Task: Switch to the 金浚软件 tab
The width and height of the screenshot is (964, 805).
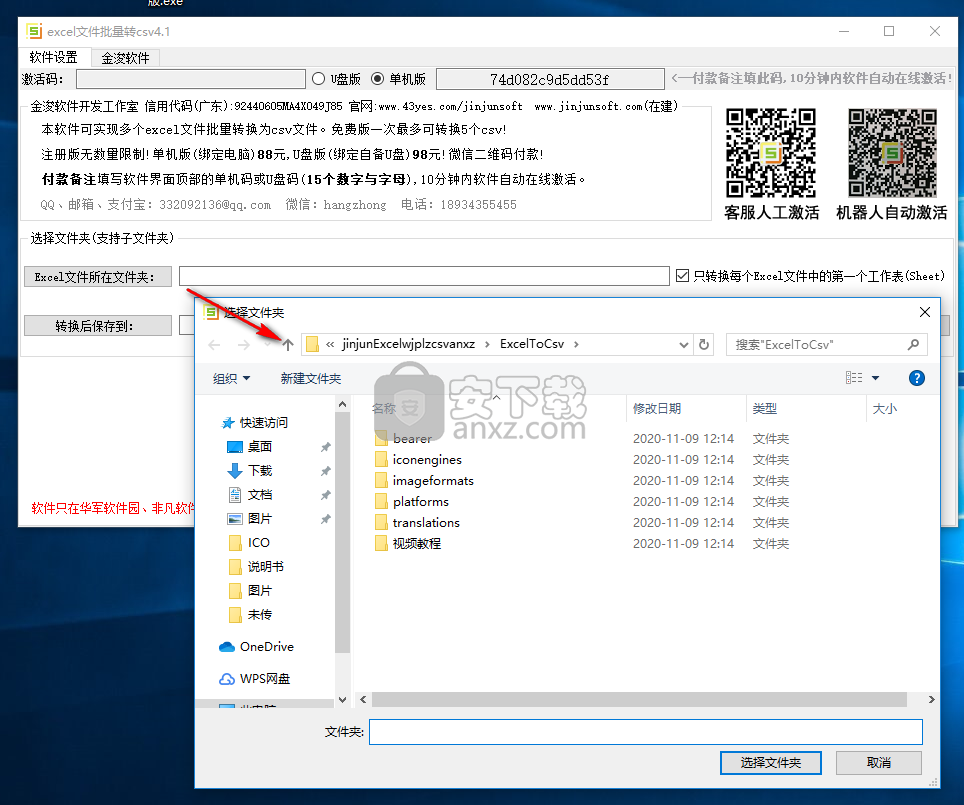Action: coord(125,58)
